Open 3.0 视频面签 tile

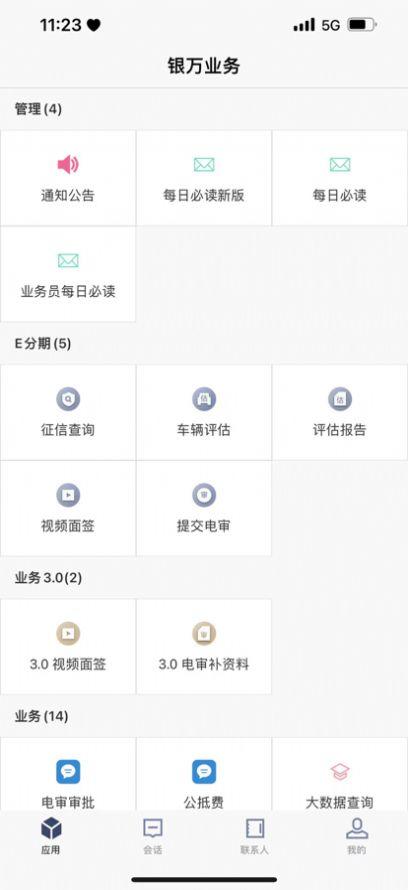point(68,646)
